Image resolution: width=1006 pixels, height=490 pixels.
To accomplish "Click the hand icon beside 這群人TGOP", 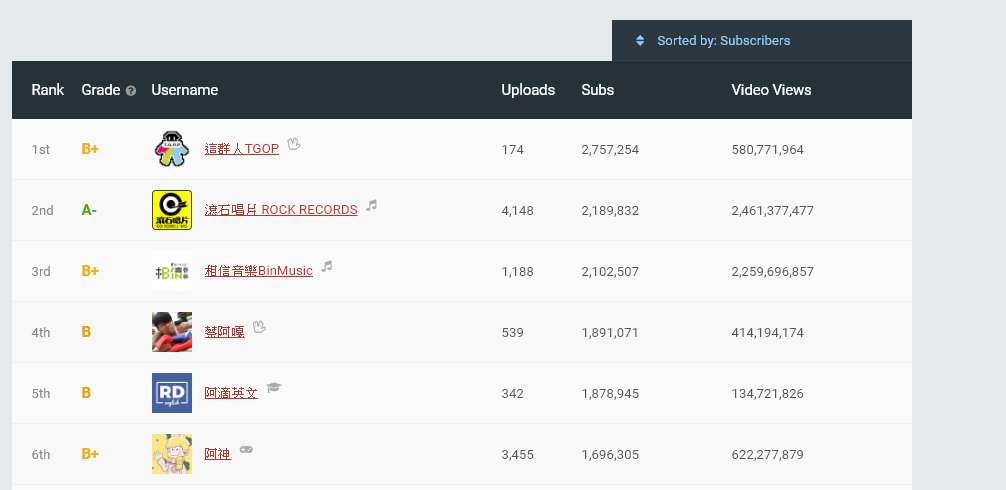I will coord(293,145).
